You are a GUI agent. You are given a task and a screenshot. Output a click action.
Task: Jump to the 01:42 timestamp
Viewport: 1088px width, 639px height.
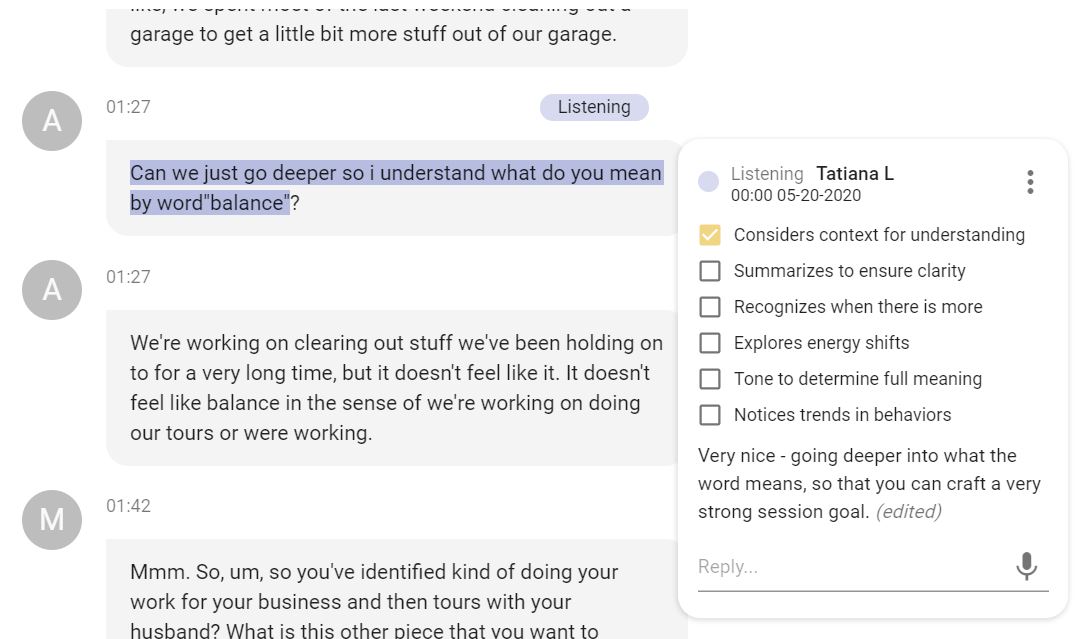[x=128, y=506]
